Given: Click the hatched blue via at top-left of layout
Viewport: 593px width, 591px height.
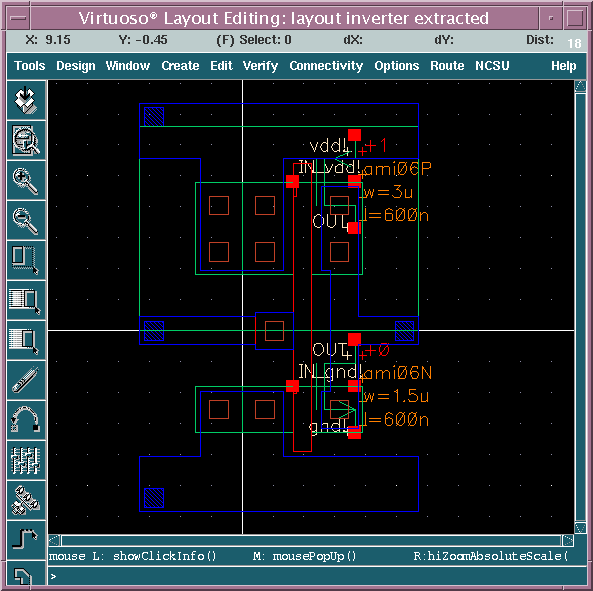Looking at the screenshot, I should 154,116.
